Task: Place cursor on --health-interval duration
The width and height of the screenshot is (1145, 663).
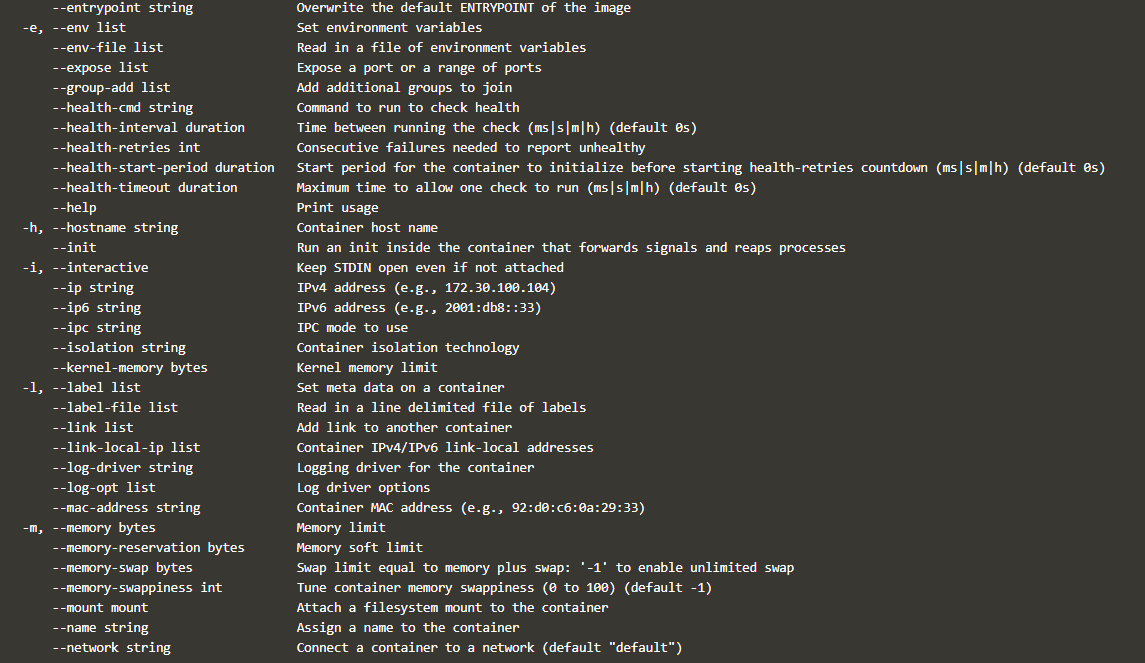Action: click(148, 128)
